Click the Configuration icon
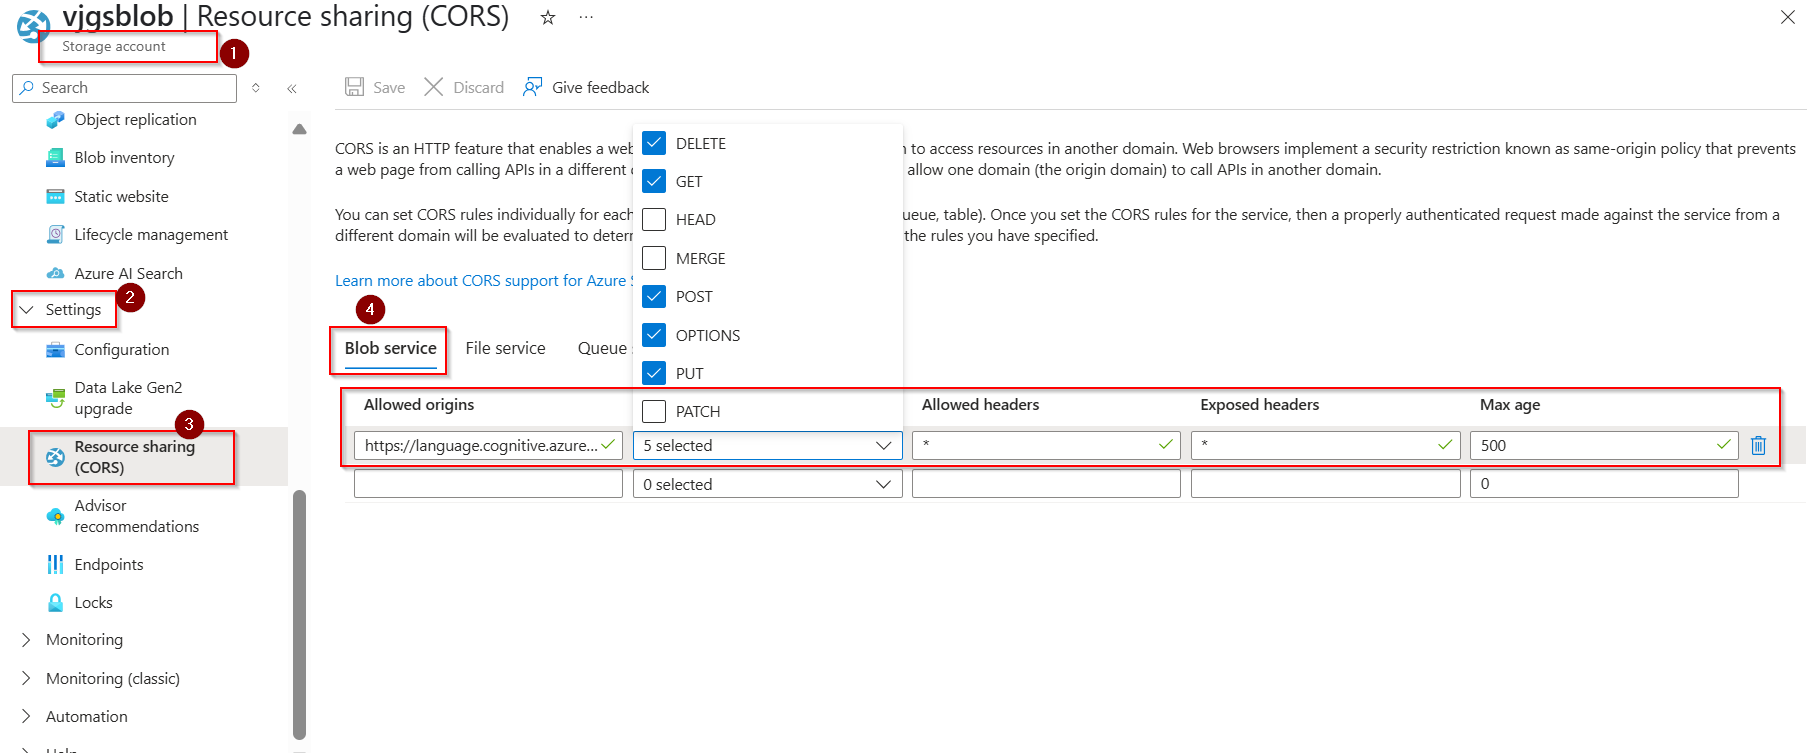1807x753 pixels. 56,350
